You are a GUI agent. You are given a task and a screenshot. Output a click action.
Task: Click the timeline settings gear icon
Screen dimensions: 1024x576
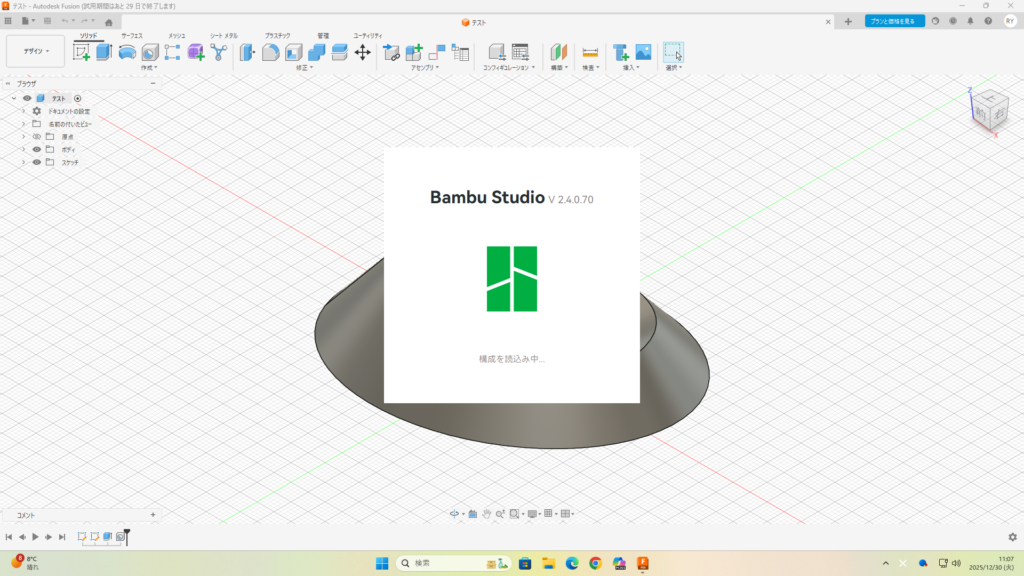pos(1012,537)
